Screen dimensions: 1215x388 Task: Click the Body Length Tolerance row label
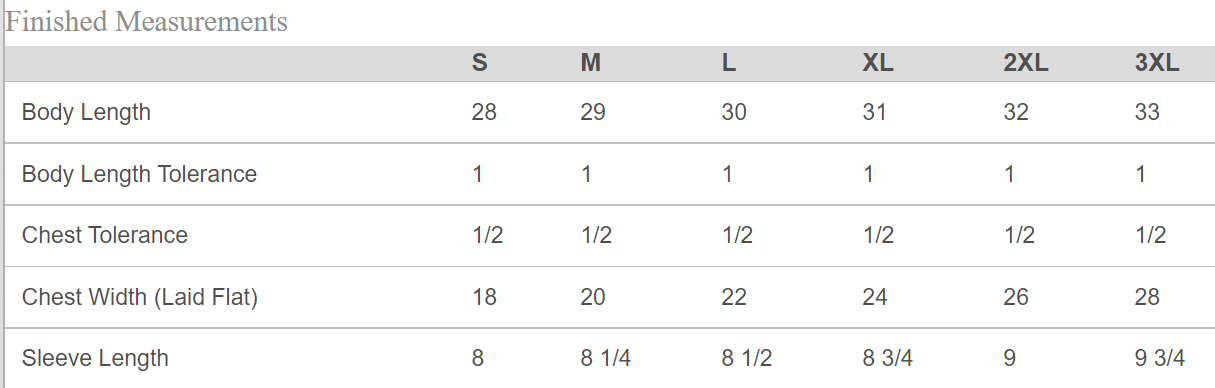click(139, 174)
